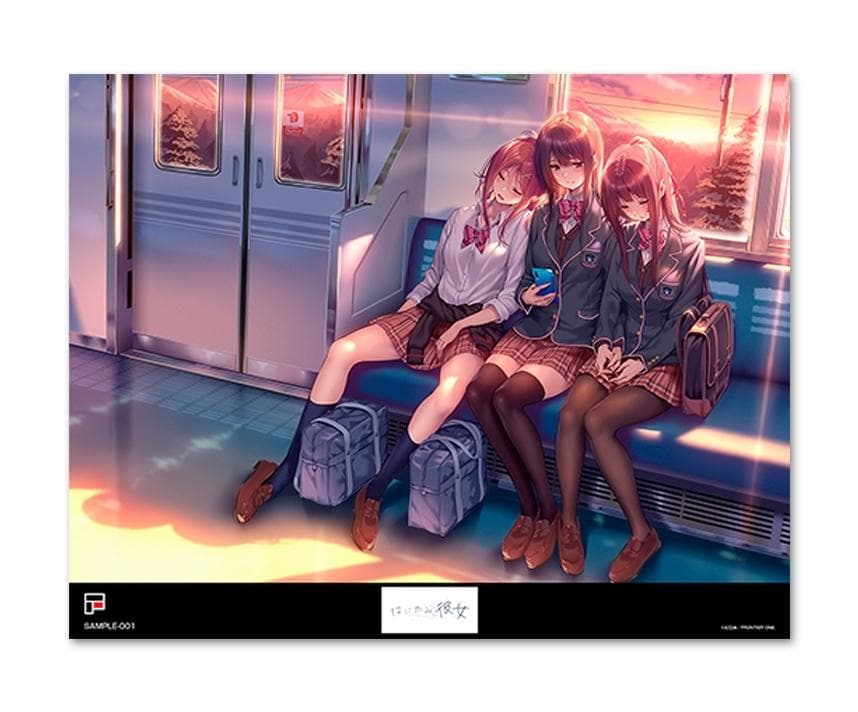Click the sticker on right door window

tap(293, 117)
